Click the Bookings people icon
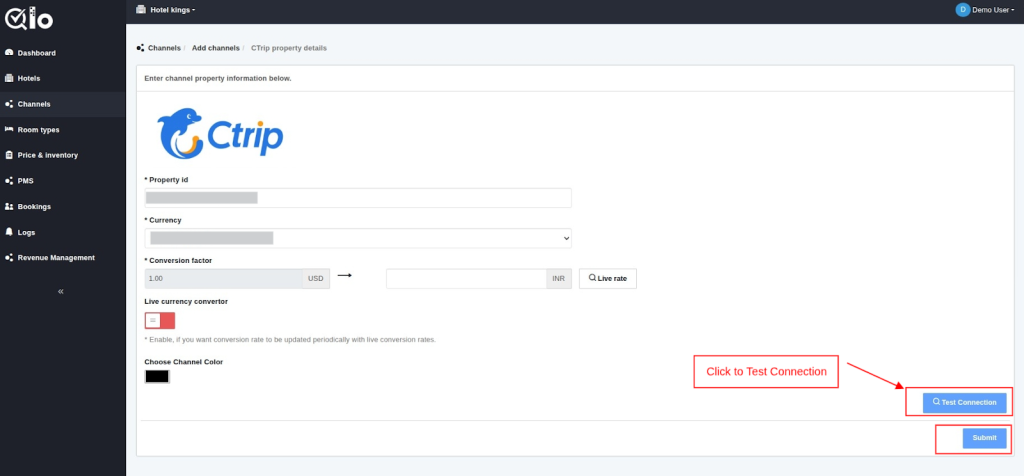1024x476 pixels. click(9, 207)
